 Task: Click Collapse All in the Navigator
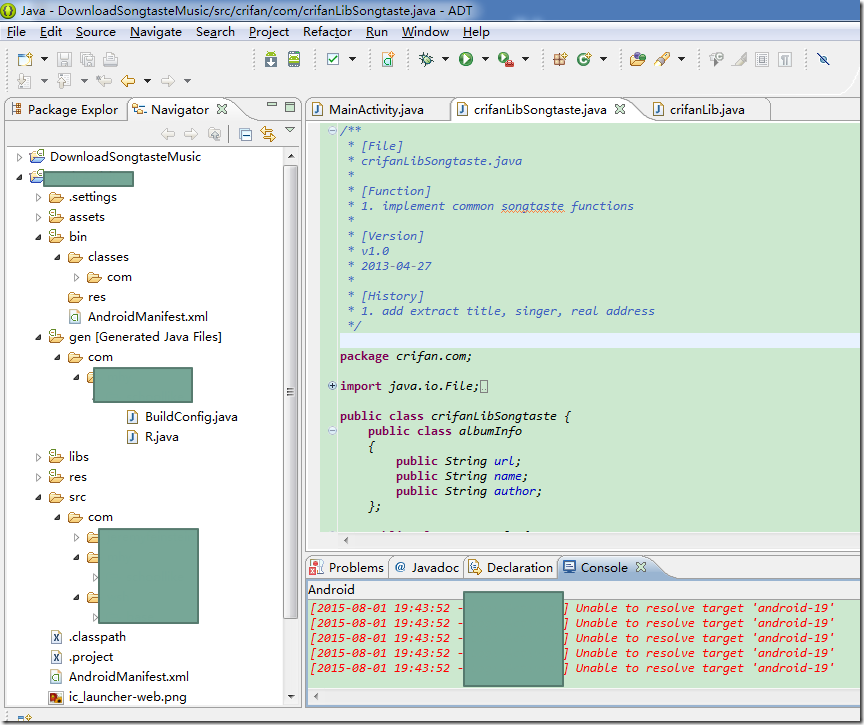click(x=245, y=134)
